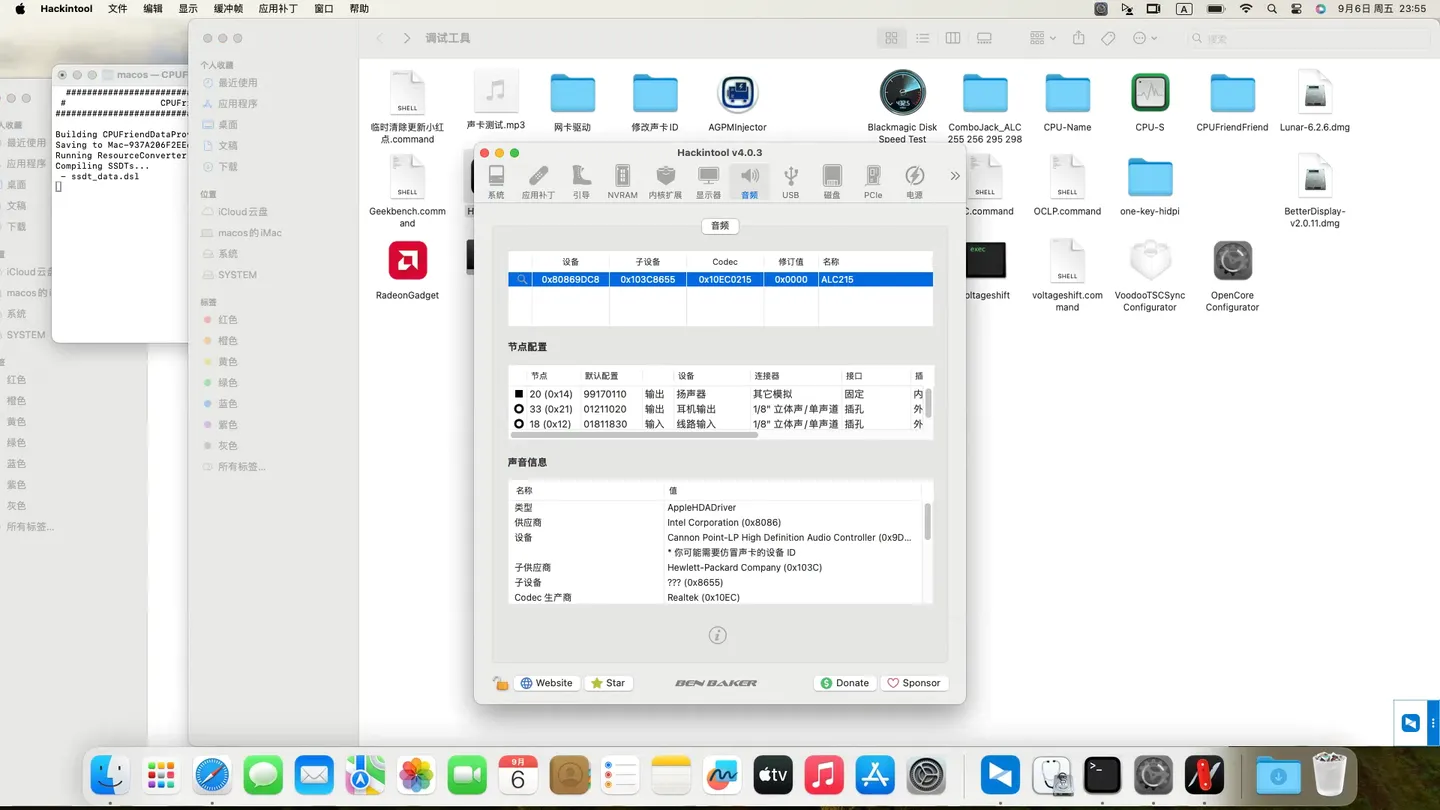The image size is (1440, 810).
Task: Click the Donate button
Action: tap(845, 683)
